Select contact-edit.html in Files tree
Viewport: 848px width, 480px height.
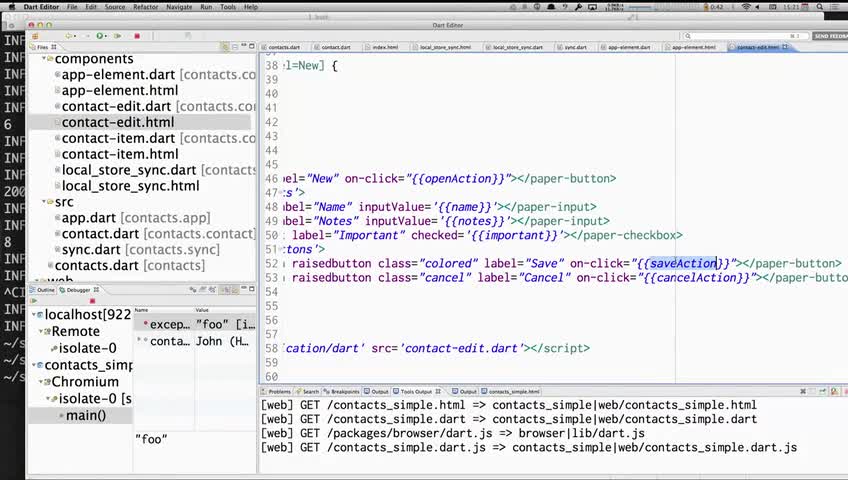point(118,122)
